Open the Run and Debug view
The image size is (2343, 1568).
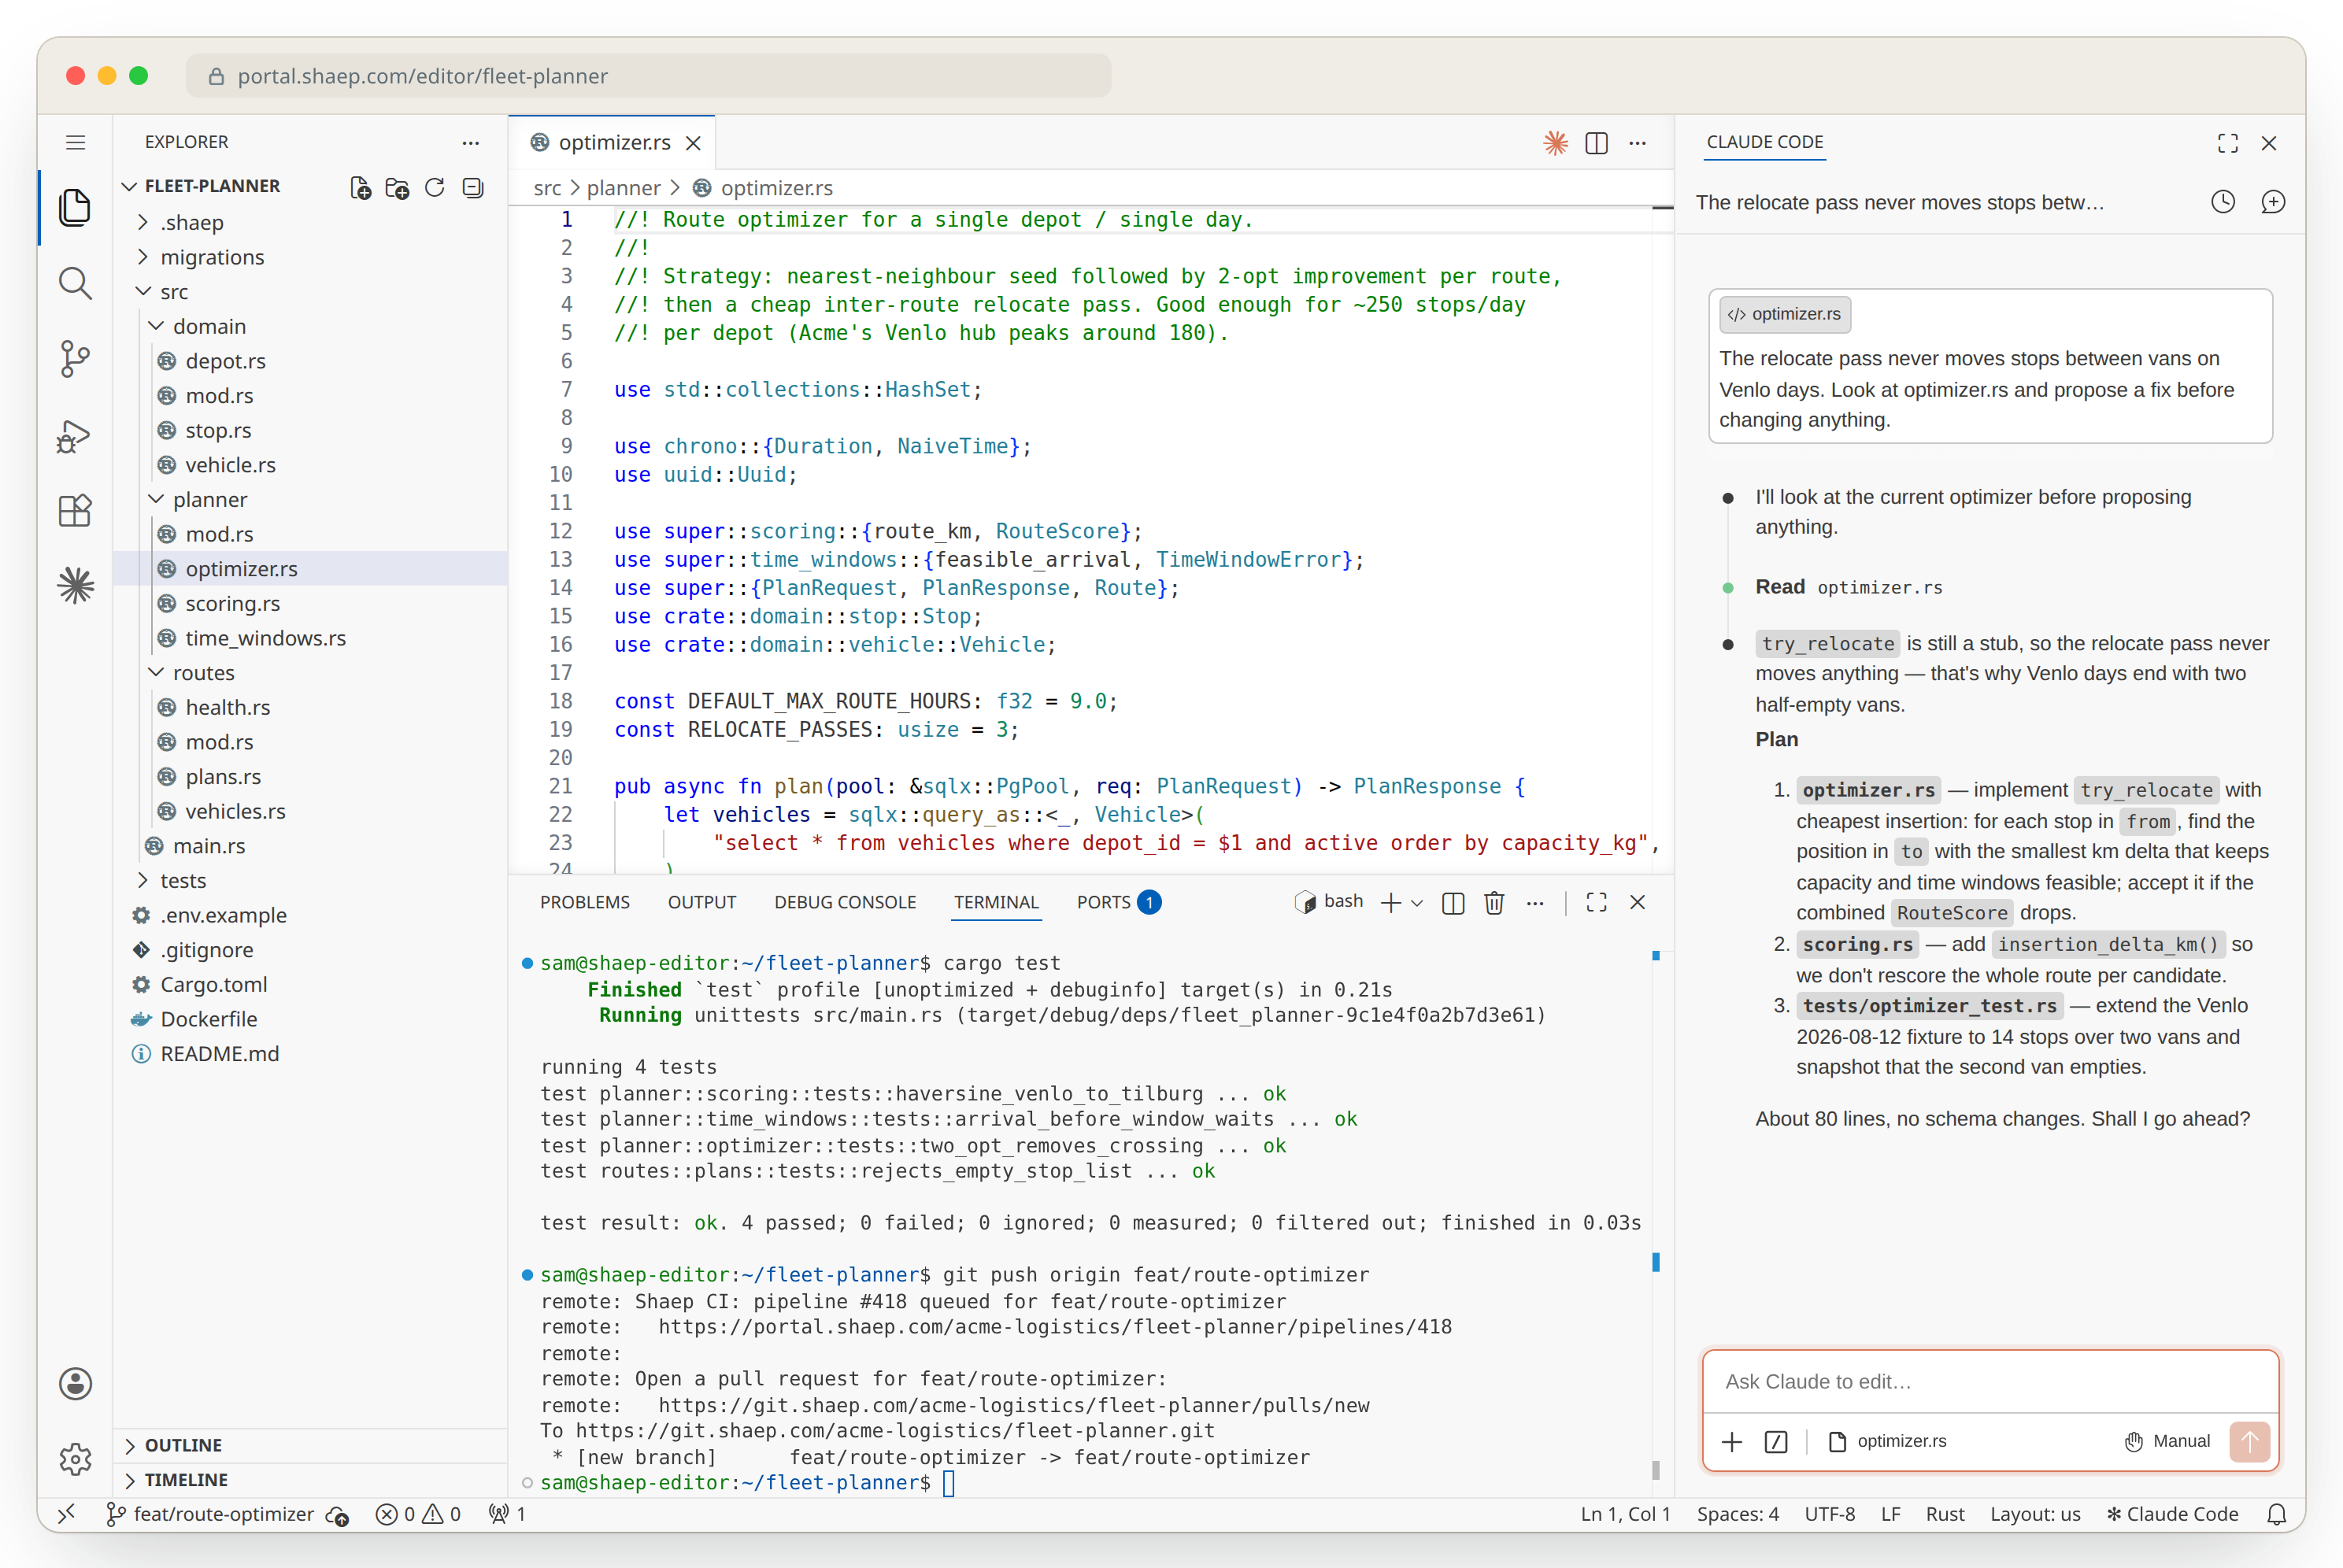[x=75, y=436]
